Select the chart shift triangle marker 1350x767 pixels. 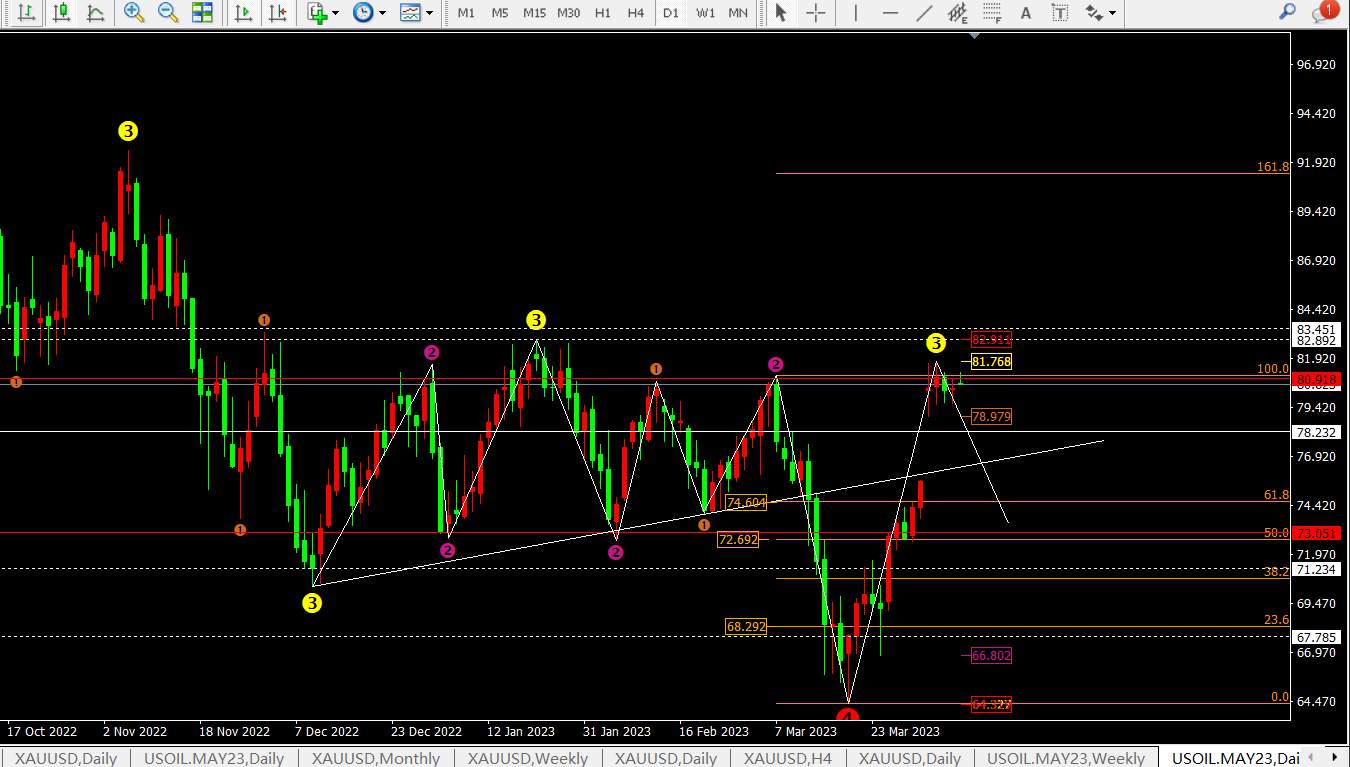coord(975,36)
